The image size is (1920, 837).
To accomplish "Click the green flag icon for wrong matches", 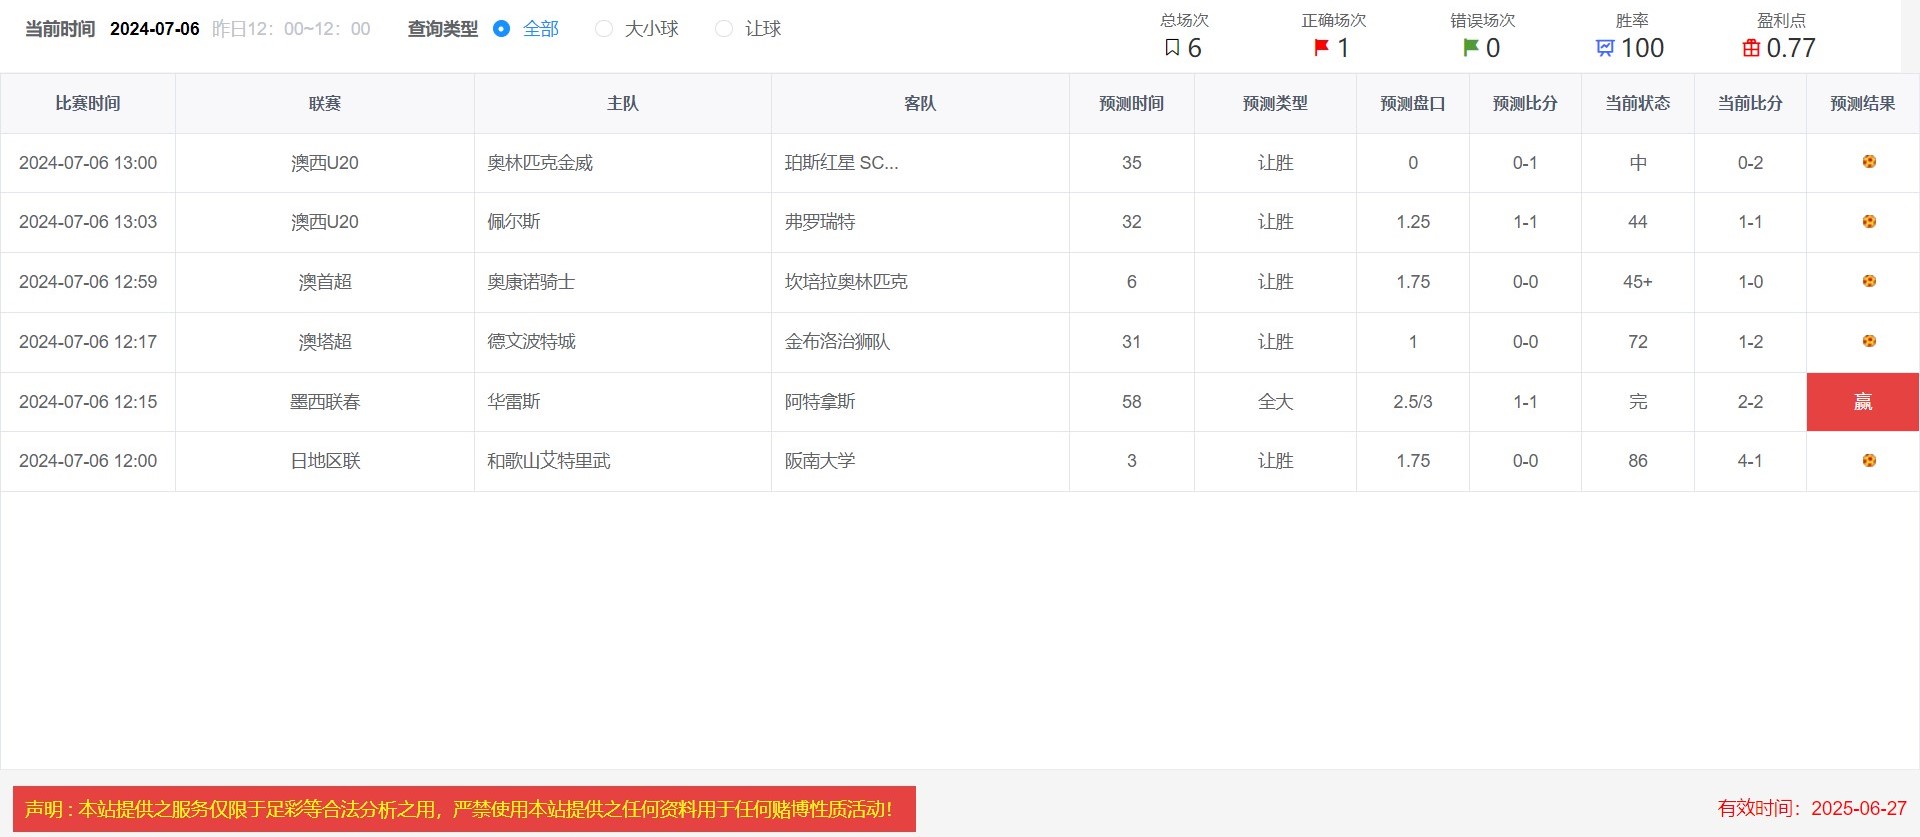I will point(1470,47).
